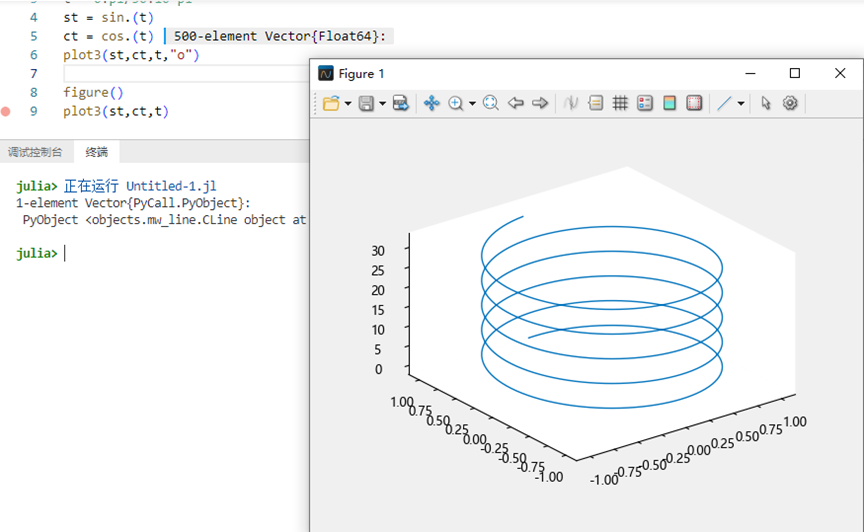Open figure settings with the gear icon
This screenshot has width=864, height=532.
pos(790,103)
